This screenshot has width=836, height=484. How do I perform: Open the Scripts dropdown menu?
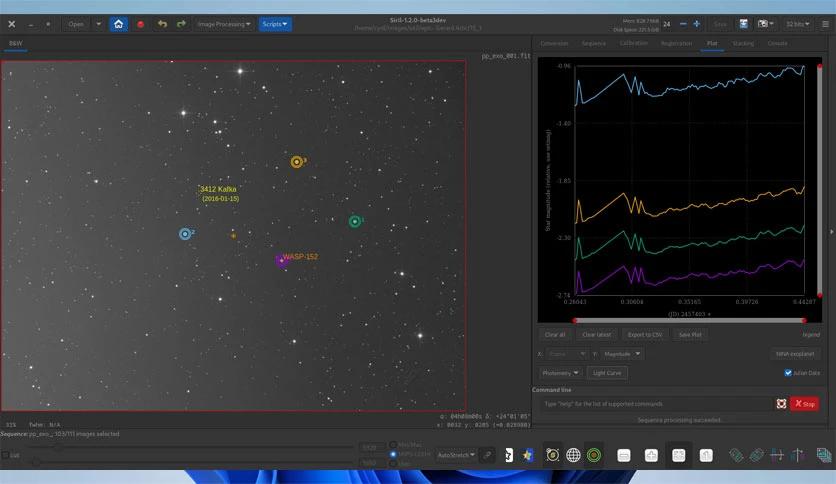click(275, 24)
